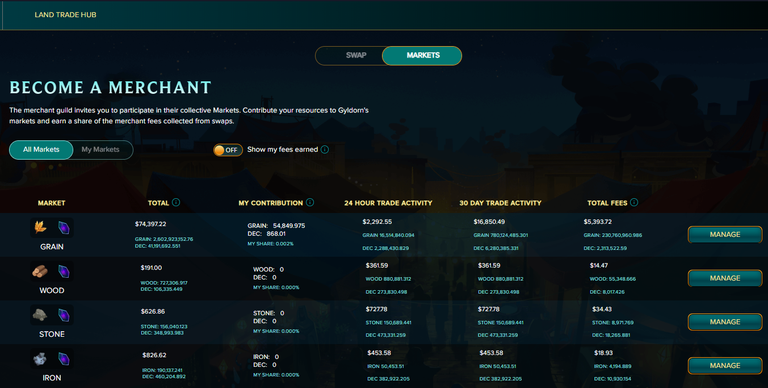768x388 pixels.
Task: Click info icon next to TOTAL FEES header
Action: tap(634, 202)
